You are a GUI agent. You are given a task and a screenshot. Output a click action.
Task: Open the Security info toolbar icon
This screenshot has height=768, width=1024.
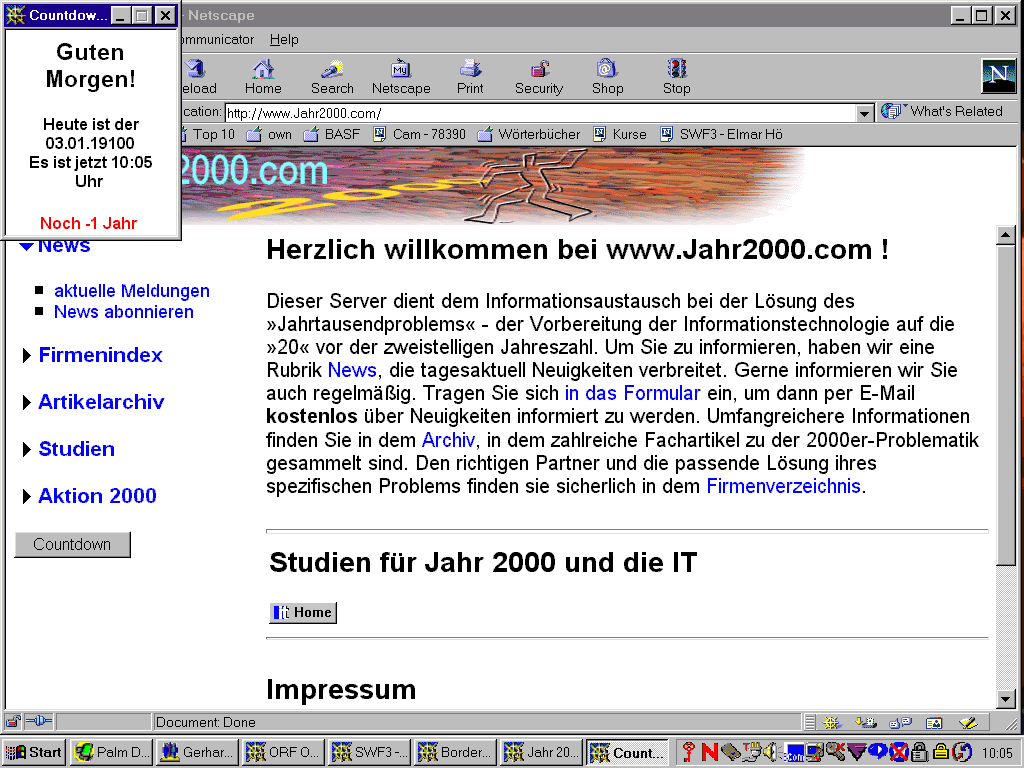539,76
